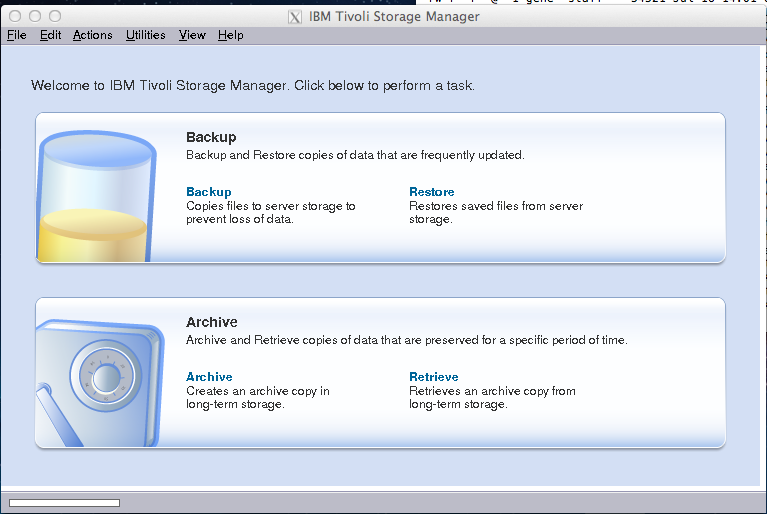The image size is (767, 514).
Task: Zoom the window using the third title button
Action: 55,17
